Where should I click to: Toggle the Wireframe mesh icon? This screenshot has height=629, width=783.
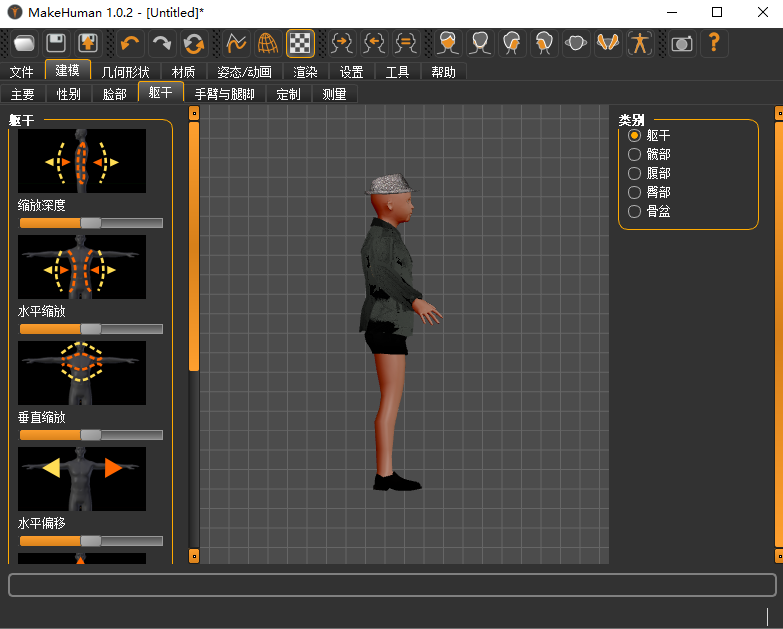(x=268, y=43)
